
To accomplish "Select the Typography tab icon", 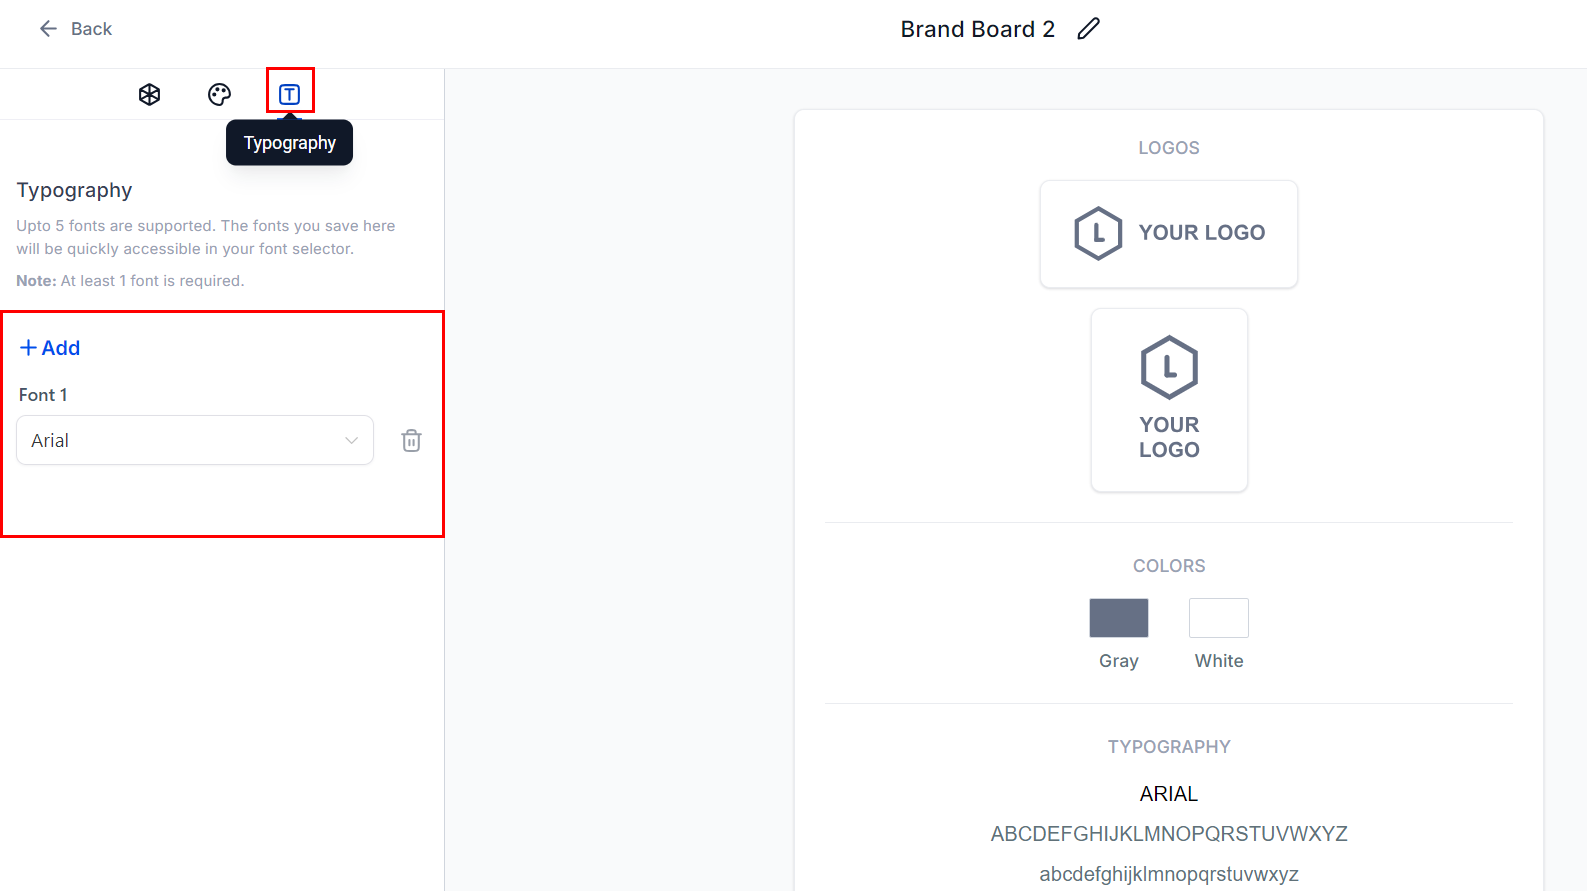I will [x=289, y=92].
